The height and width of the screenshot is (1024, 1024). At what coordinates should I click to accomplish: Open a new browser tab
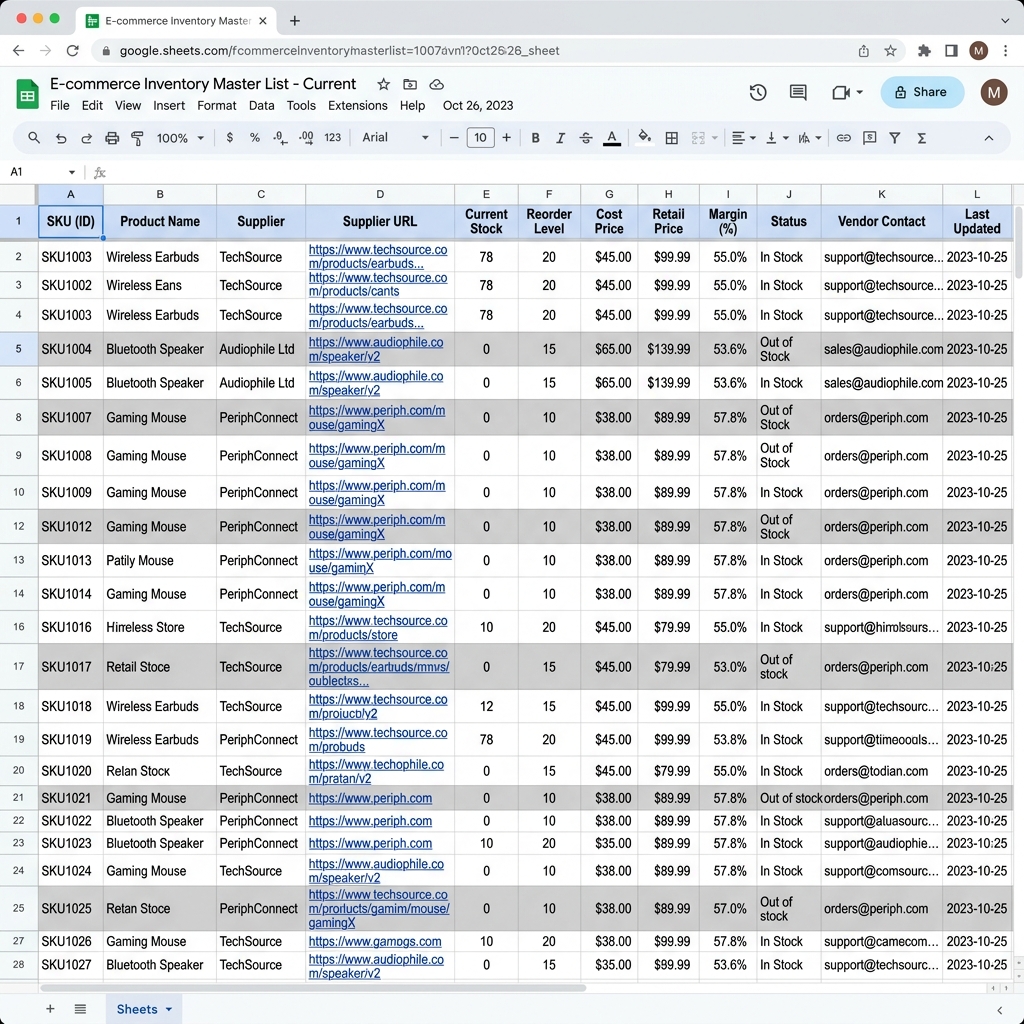click(x=295, y=21)
